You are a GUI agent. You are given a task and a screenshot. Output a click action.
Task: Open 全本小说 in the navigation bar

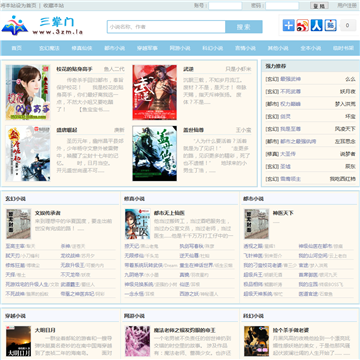click(x=311, y=48)
